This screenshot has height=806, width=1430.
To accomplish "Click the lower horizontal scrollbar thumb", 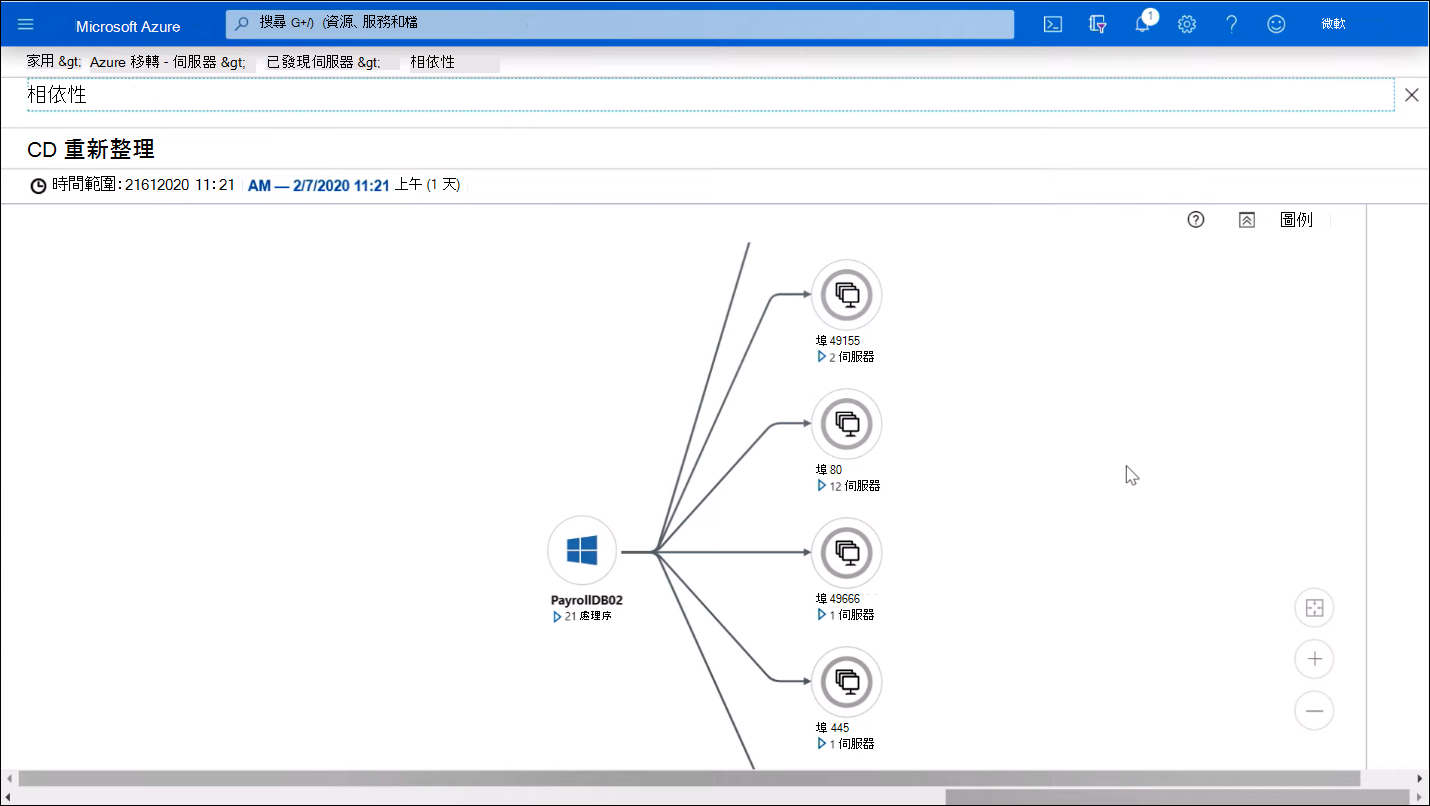I will tap(1176, 797).
